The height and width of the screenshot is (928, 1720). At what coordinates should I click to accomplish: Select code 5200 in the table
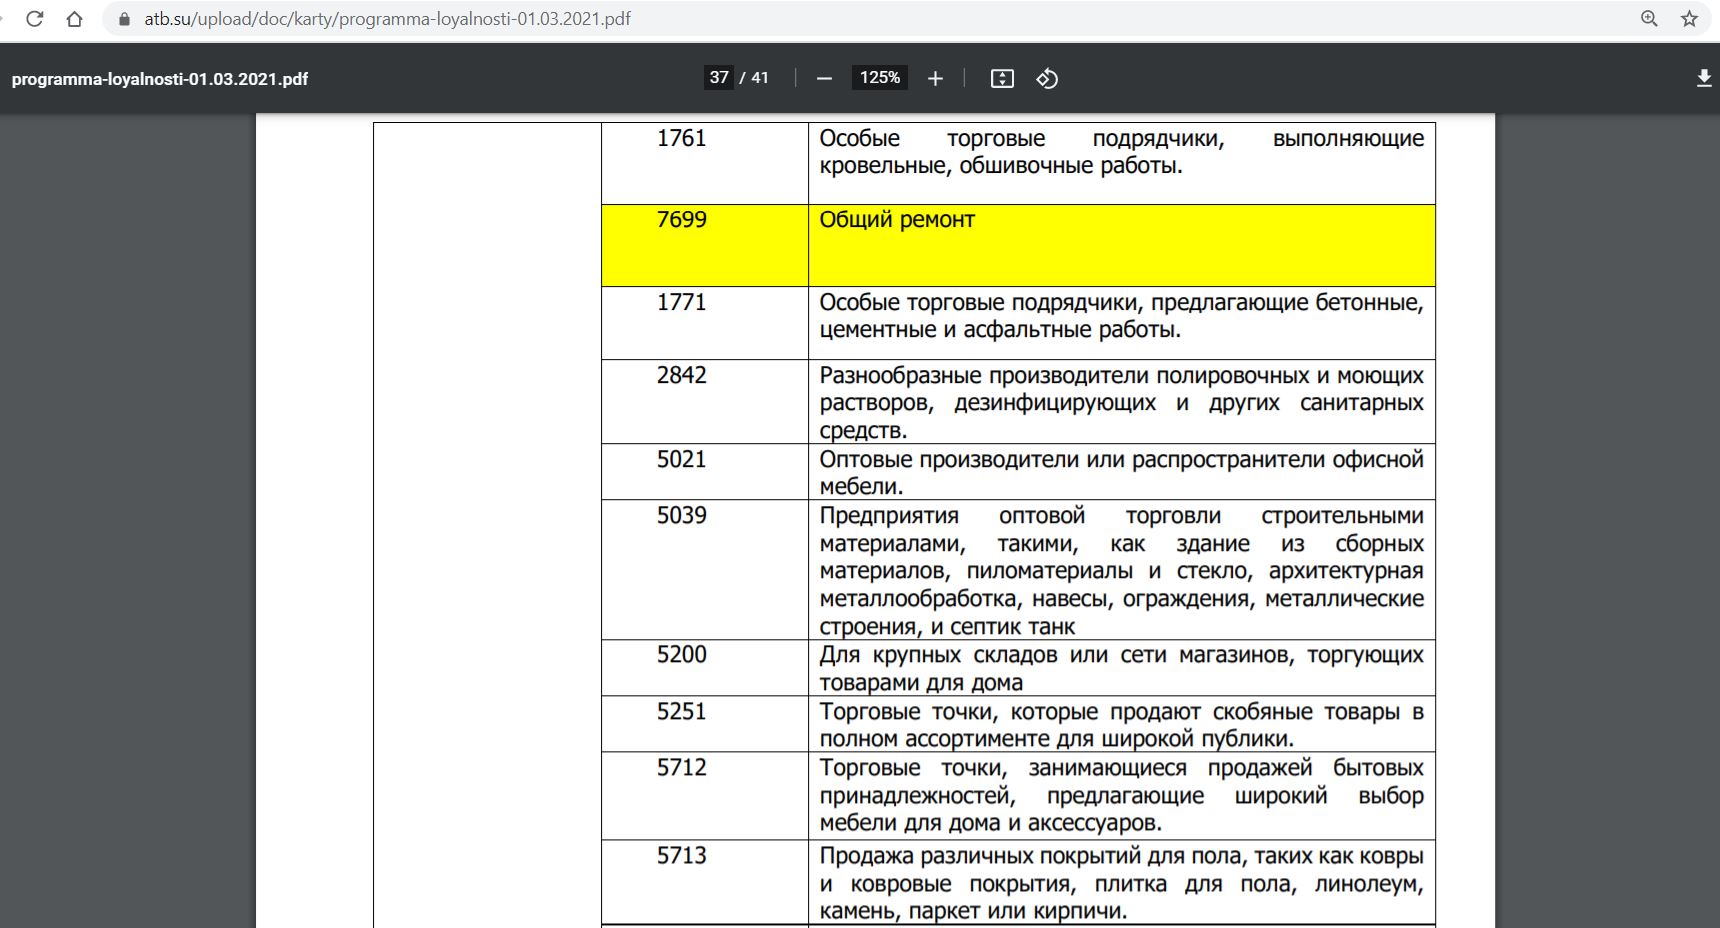[681, 654]
